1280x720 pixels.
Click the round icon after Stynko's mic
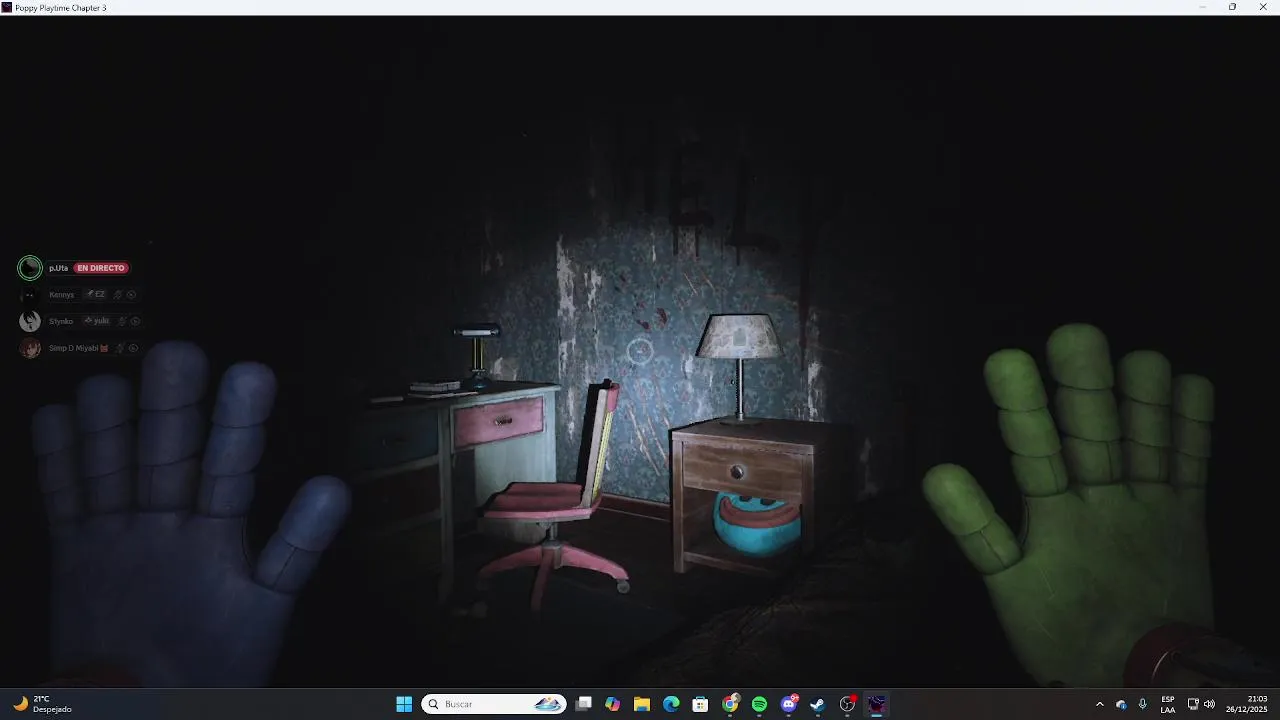pyautogui.click(x=135, y=321)
